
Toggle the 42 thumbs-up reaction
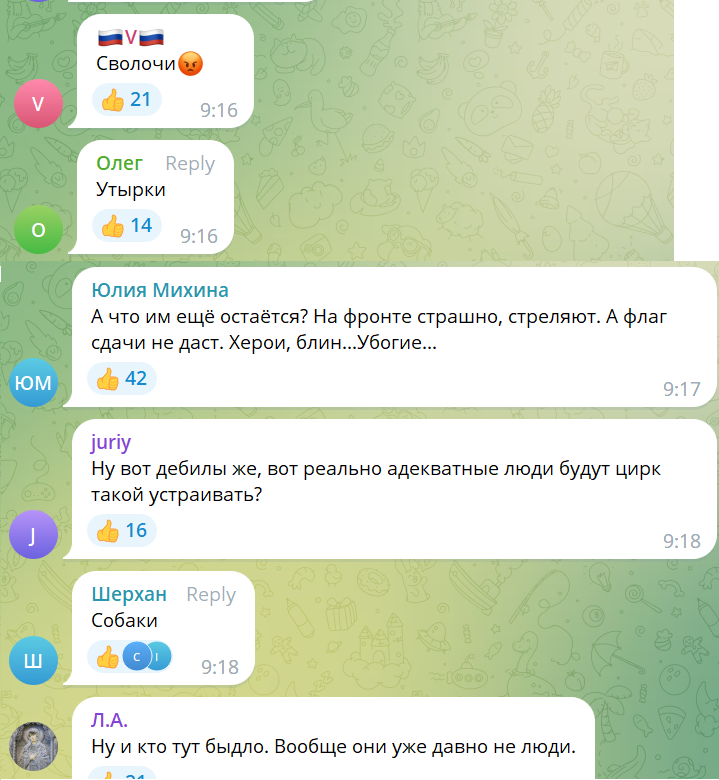[122, 379]
